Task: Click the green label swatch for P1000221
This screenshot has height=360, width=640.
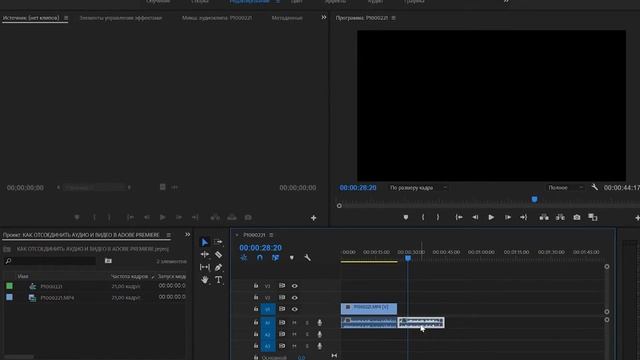Action: [x=9, y=286]
